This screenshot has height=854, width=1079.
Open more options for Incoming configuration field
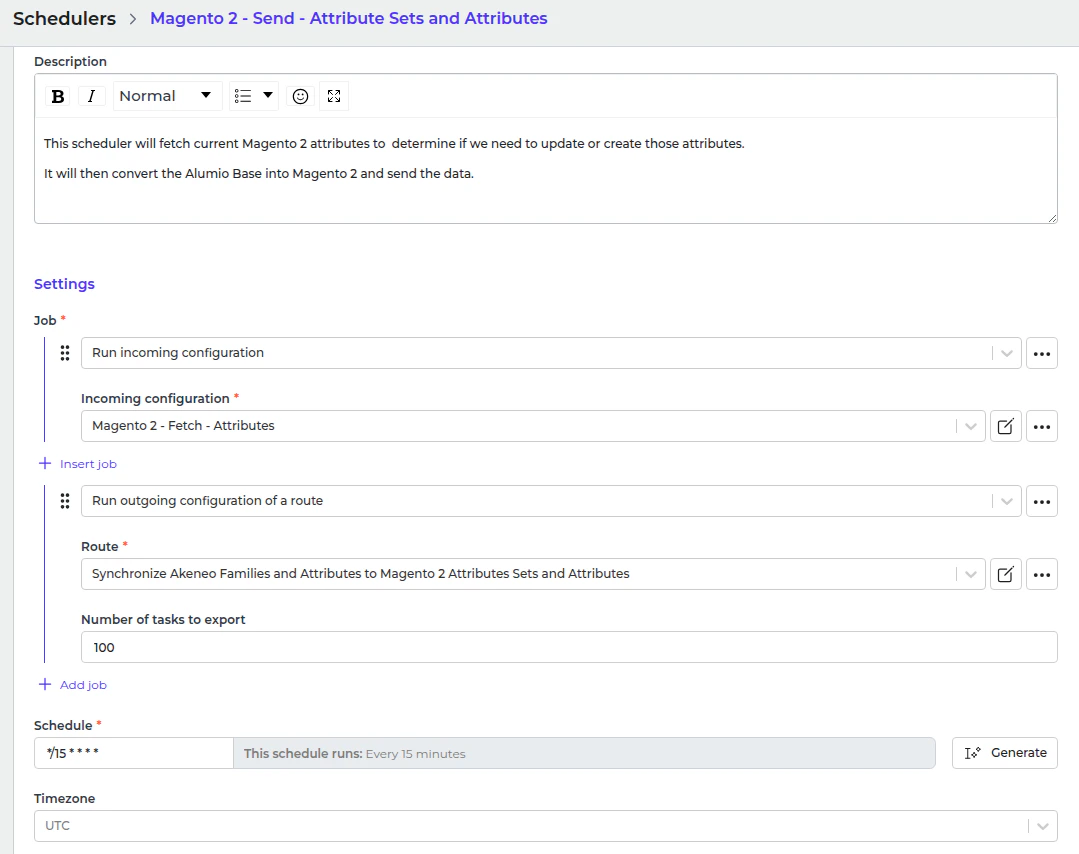[x=1042, y=426]
